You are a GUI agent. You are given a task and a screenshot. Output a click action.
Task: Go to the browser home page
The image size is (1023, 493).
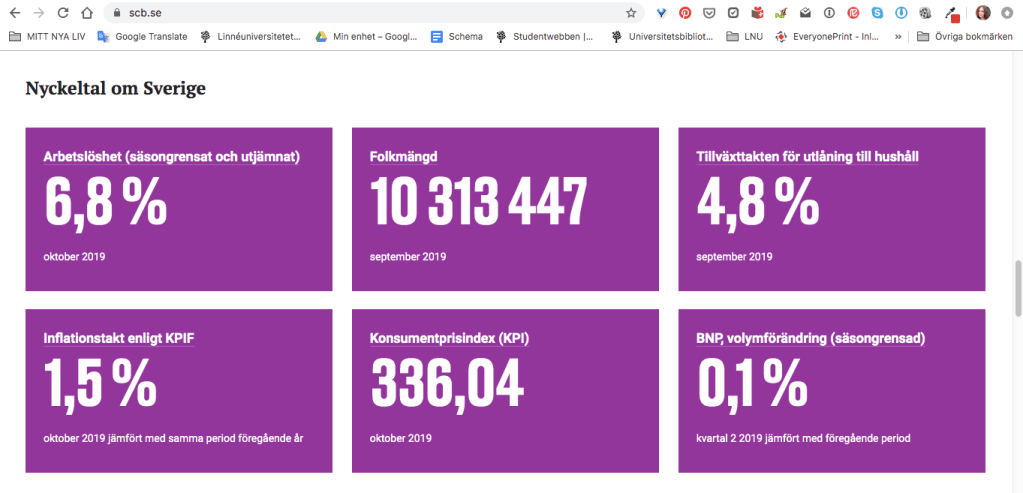(x=87, y=13)
